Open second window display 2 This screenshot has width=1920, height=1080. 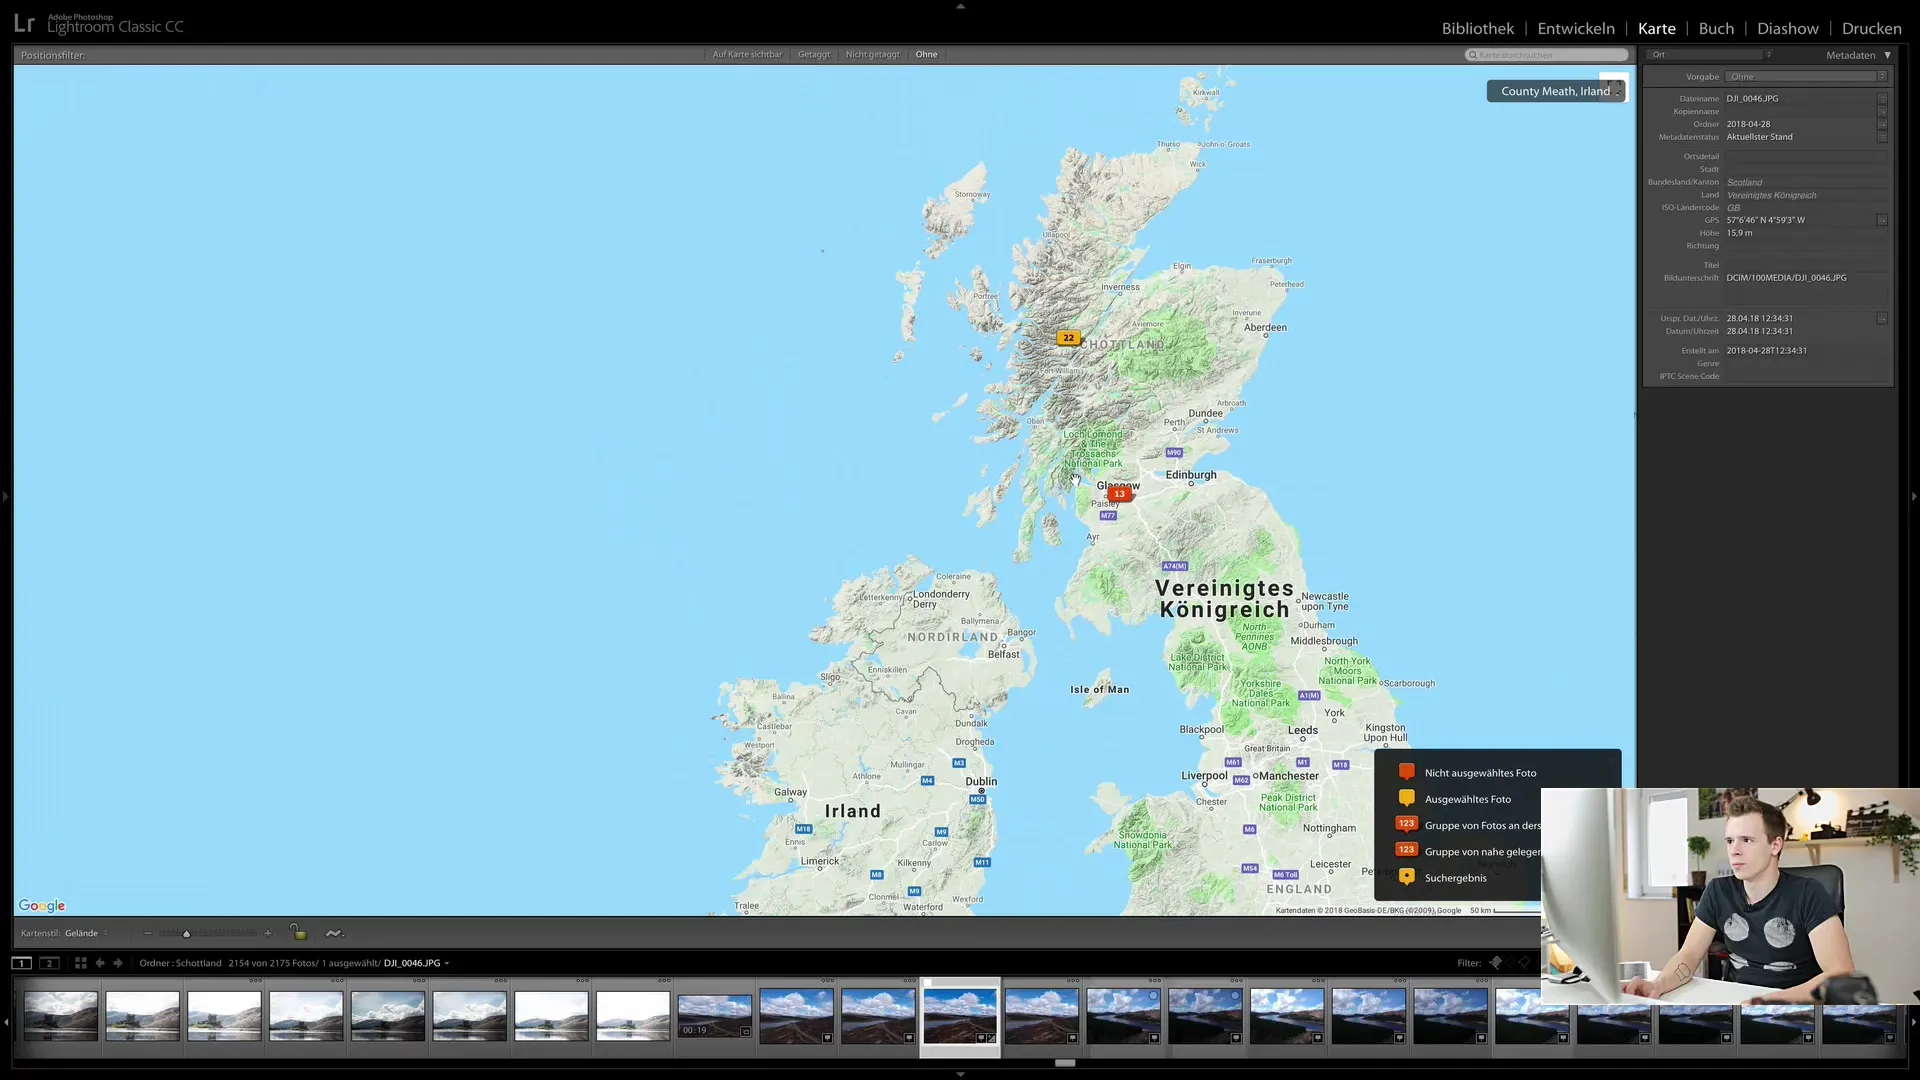point(49,963)
